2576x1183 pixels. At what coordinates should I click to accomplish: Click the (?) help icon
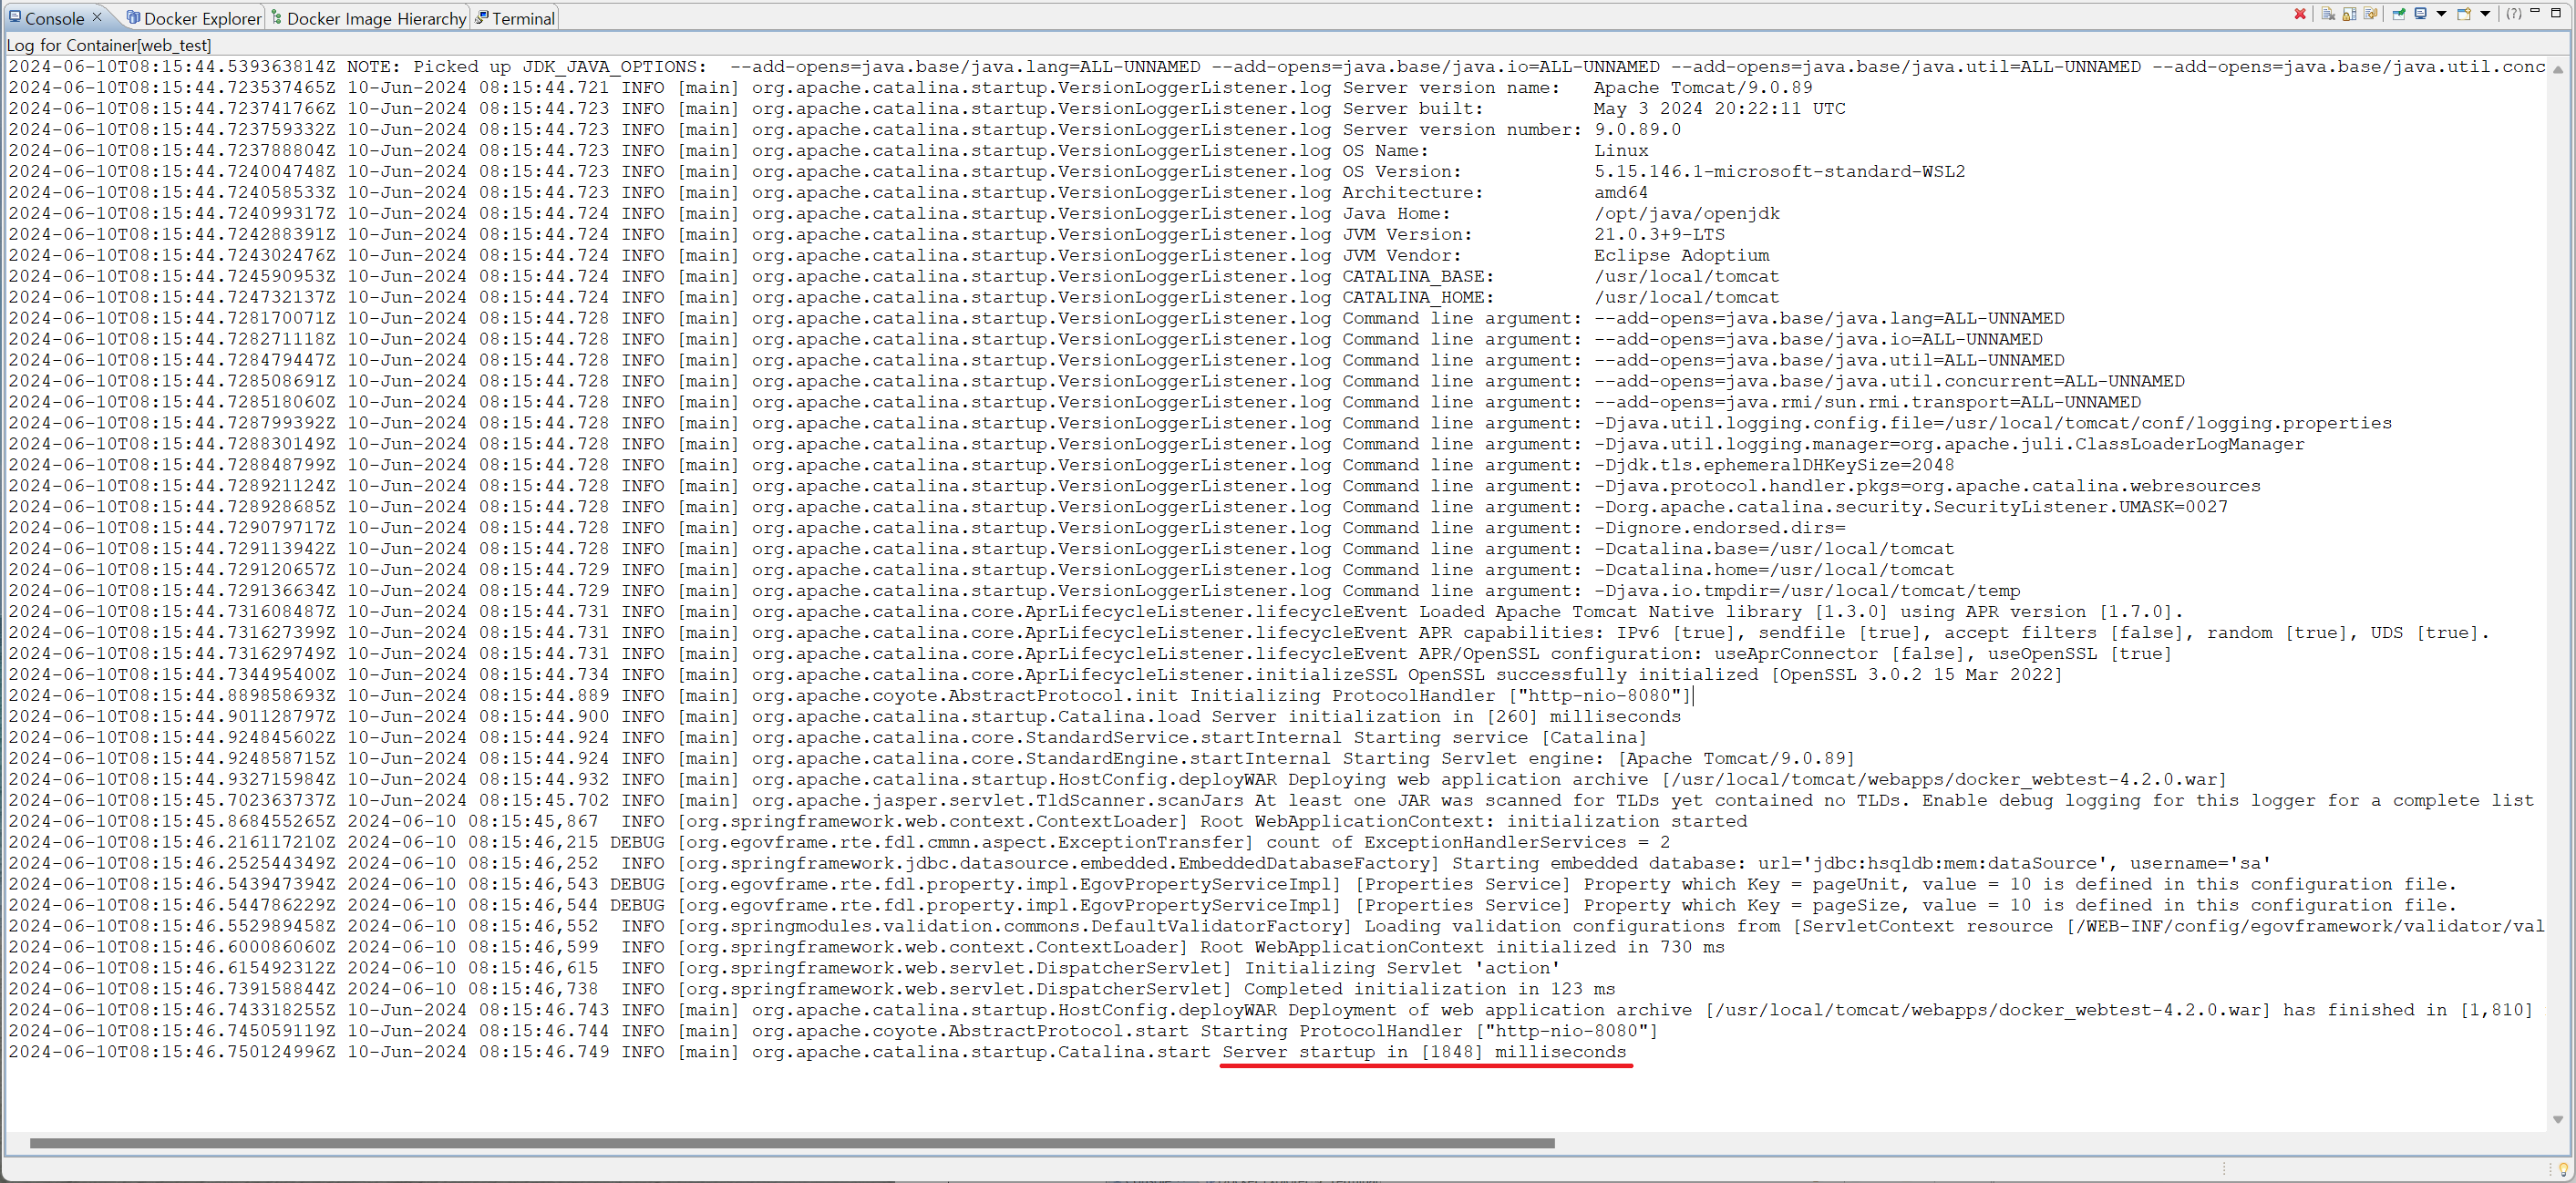pyautogui.click(x=2514, y=14)
